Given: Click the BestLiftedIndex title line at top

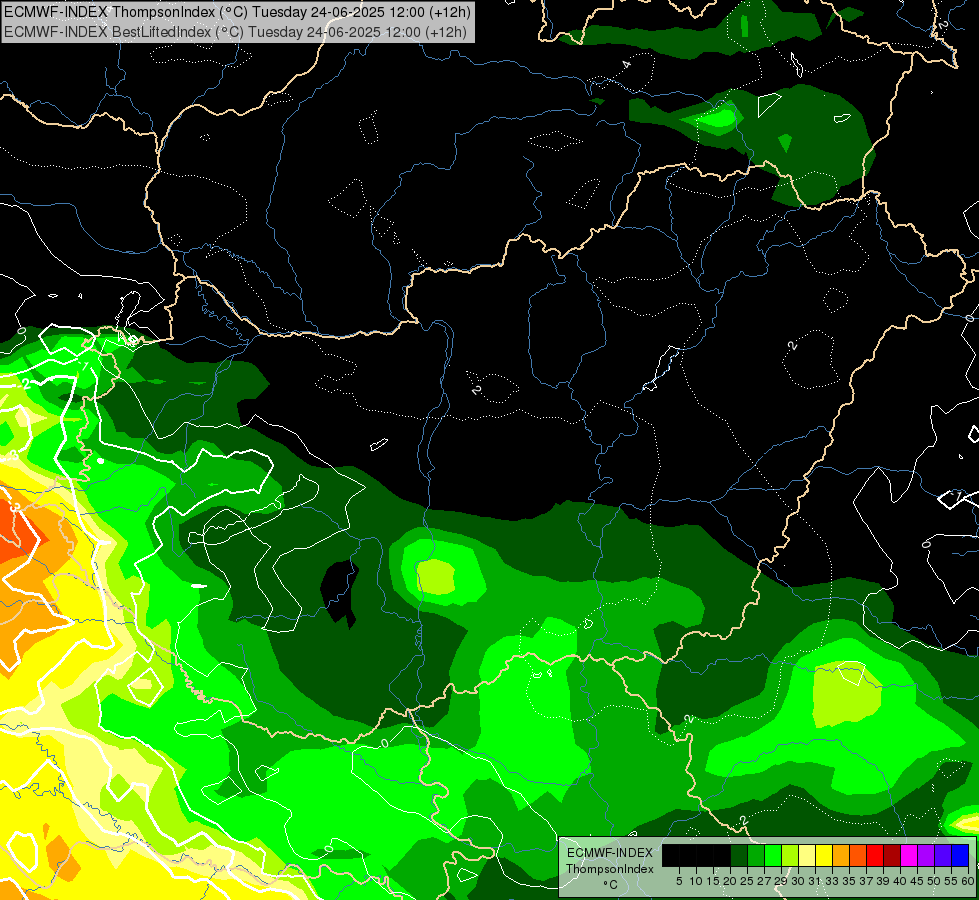Looking at the screenshot, I should (x=235, y=31).
